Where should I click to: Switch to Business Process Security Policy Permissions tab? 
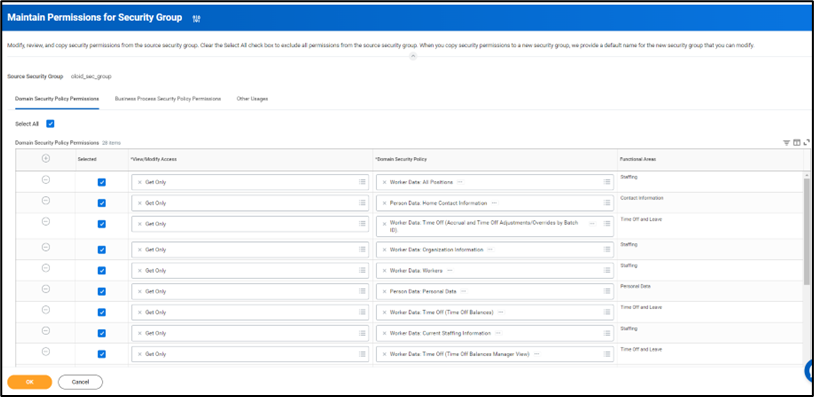coord(168,98)
